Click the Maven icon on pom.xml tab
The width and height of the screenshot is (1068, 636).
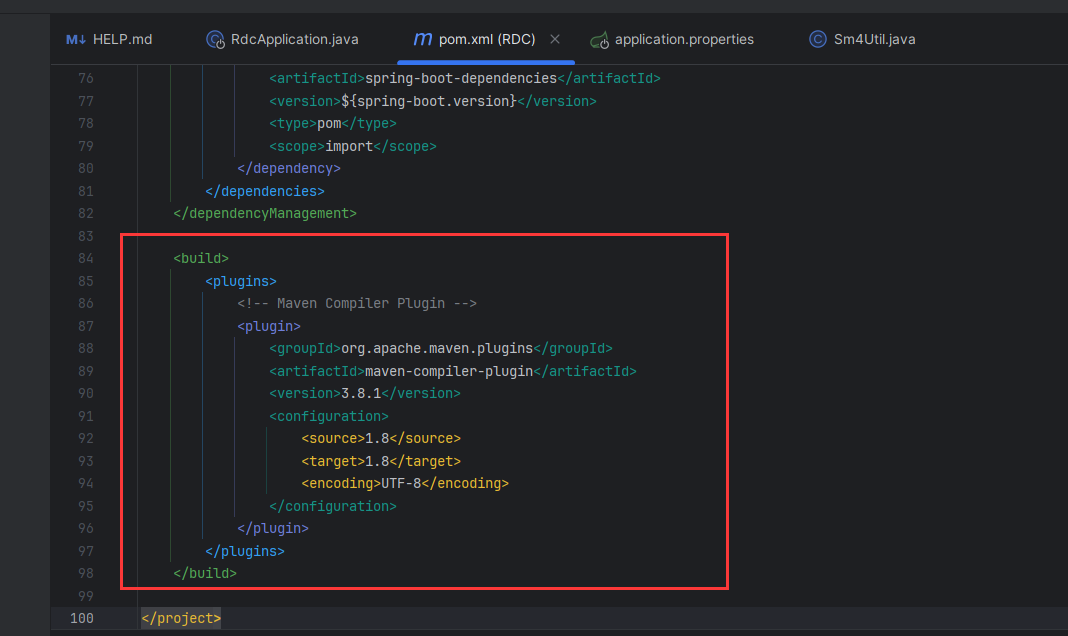click(x=423, y=40)
